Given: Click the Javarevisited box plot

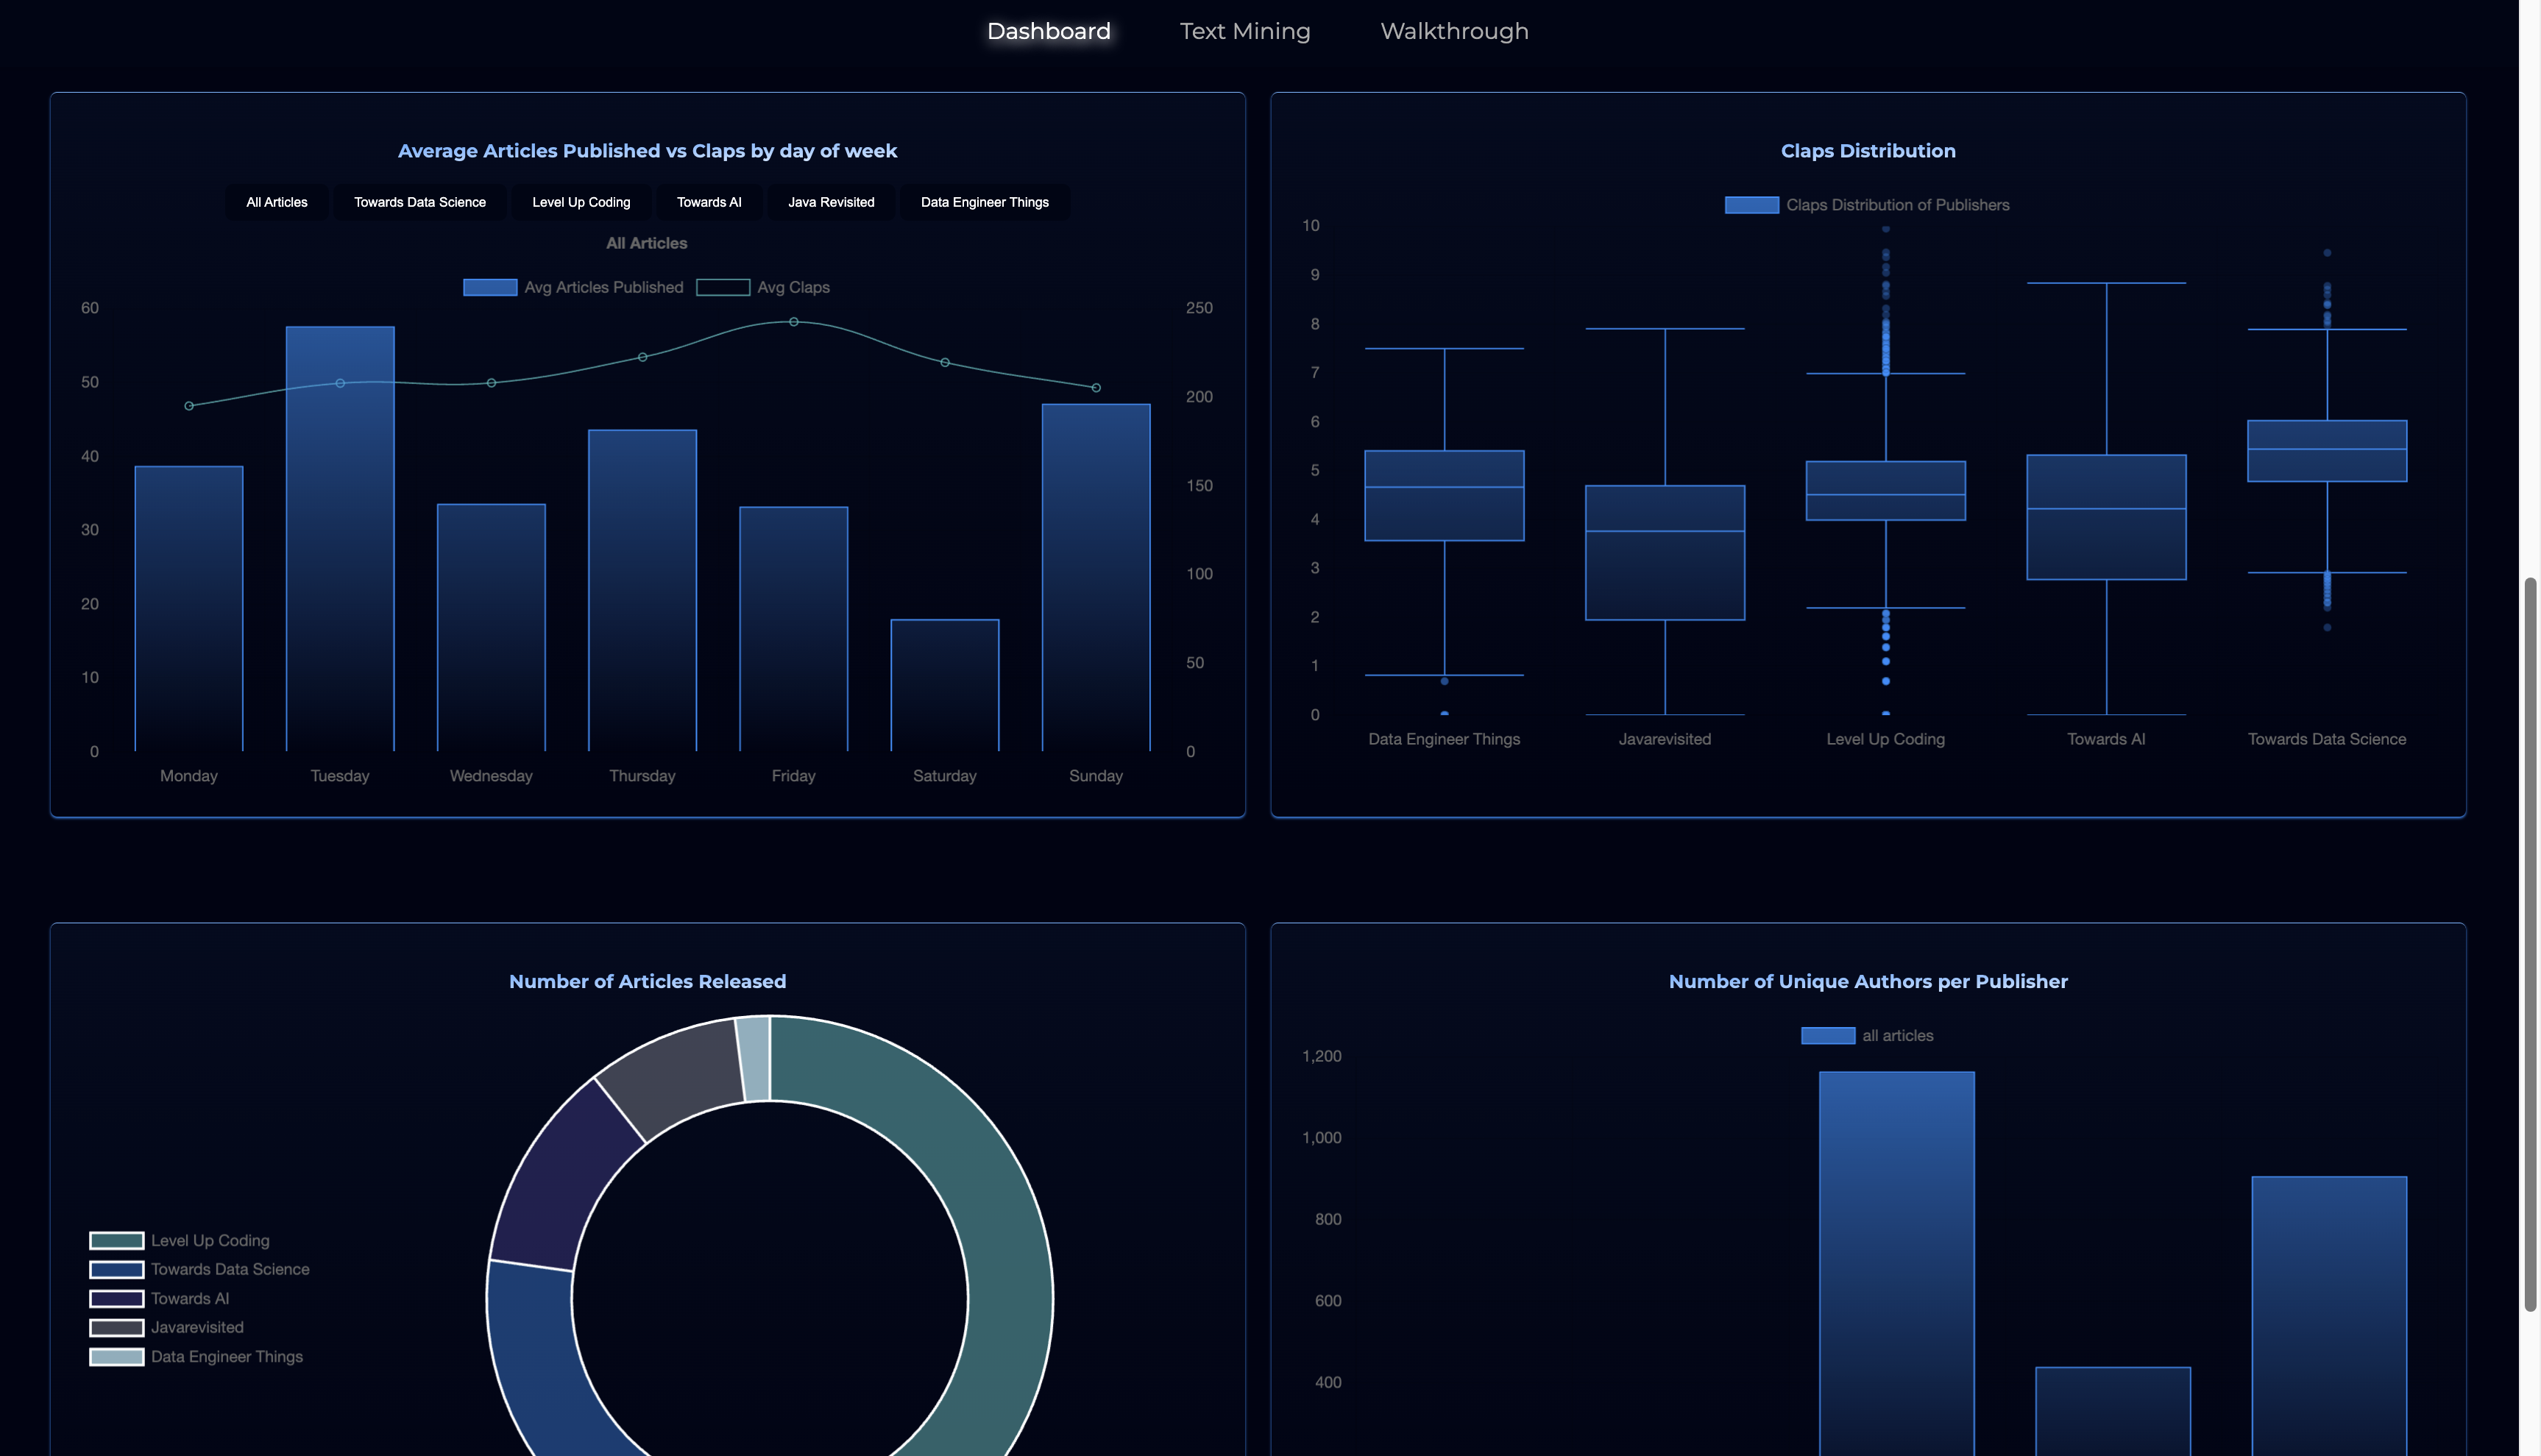Looking at the screenshot, I should 1665,553.
